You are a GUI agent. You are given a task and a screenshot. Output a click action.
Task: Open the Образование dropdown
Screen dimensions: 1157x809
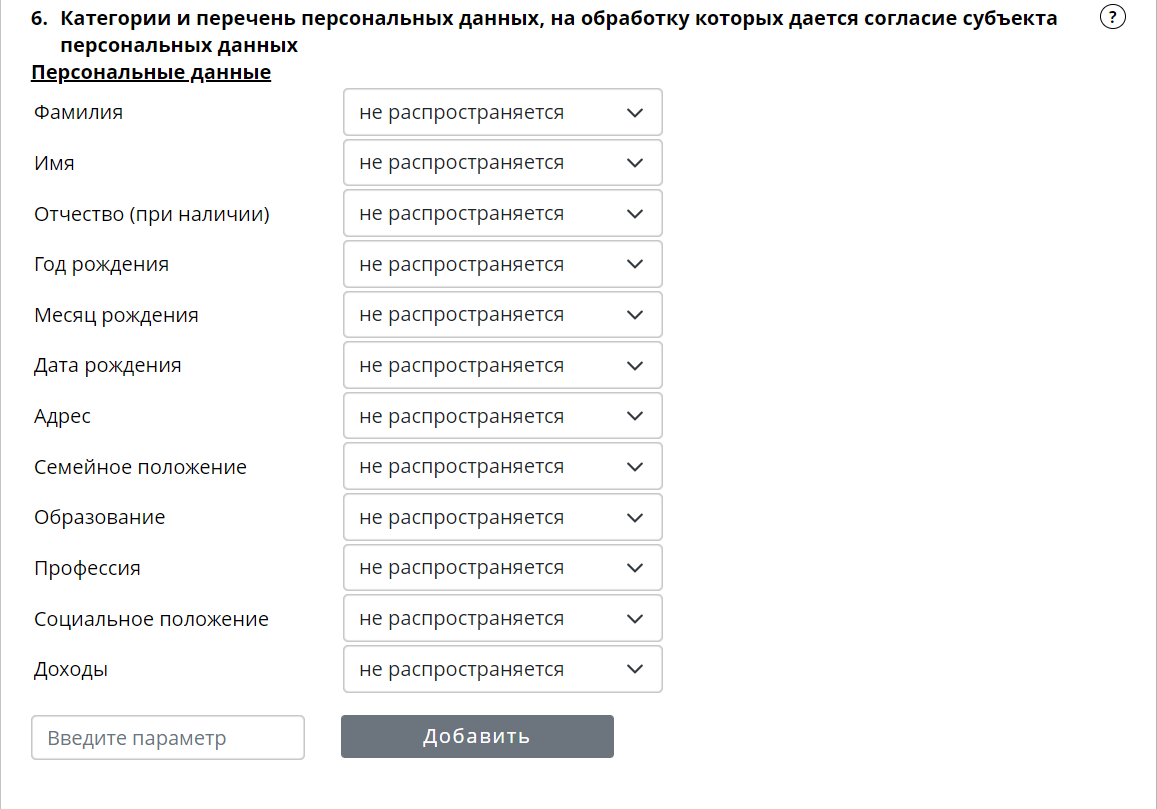(x=502, y=518)
